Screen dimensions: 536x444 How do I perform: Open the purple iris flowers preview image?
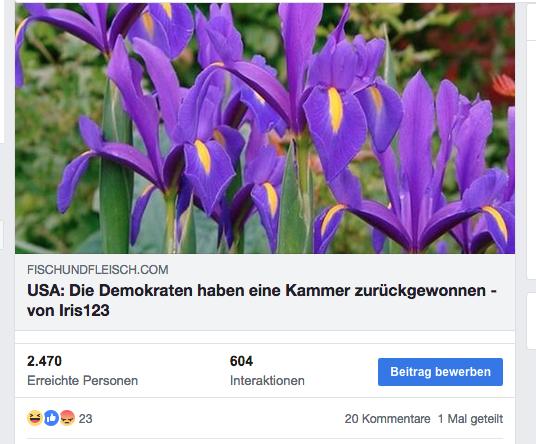pos(265,128)
